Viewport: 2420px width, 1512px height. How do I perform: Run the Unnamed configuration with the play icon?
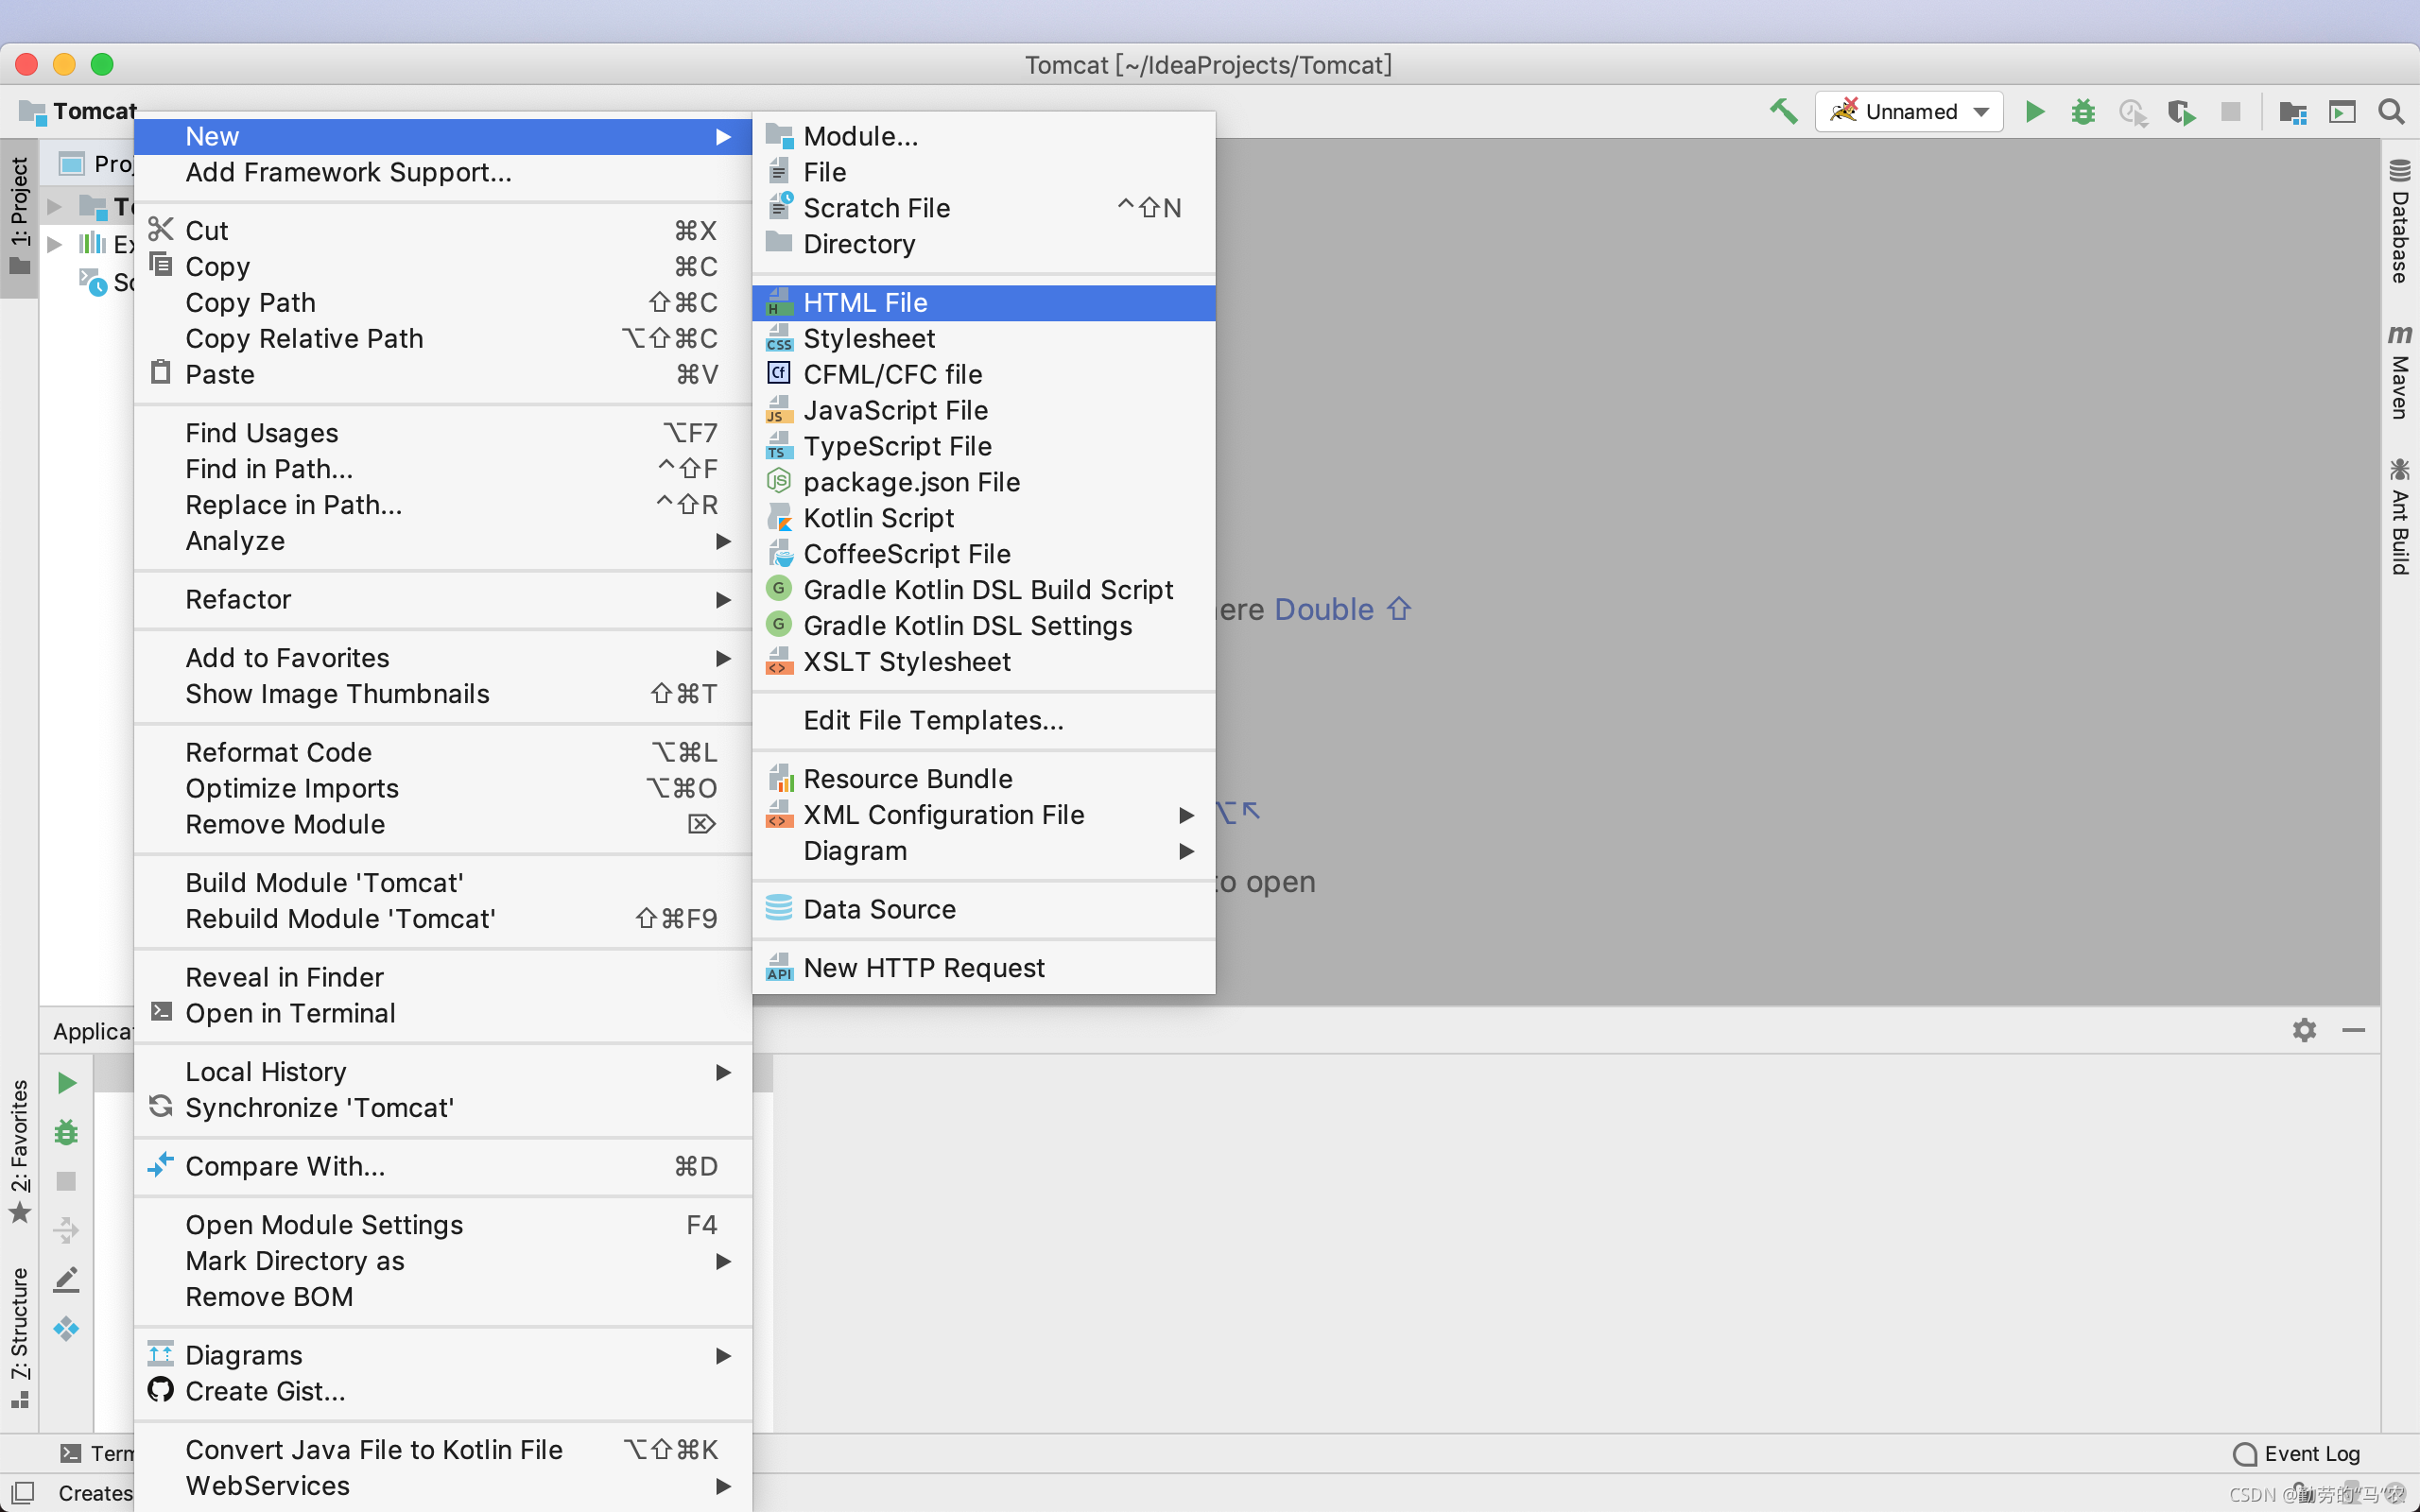coord(2034,111)
